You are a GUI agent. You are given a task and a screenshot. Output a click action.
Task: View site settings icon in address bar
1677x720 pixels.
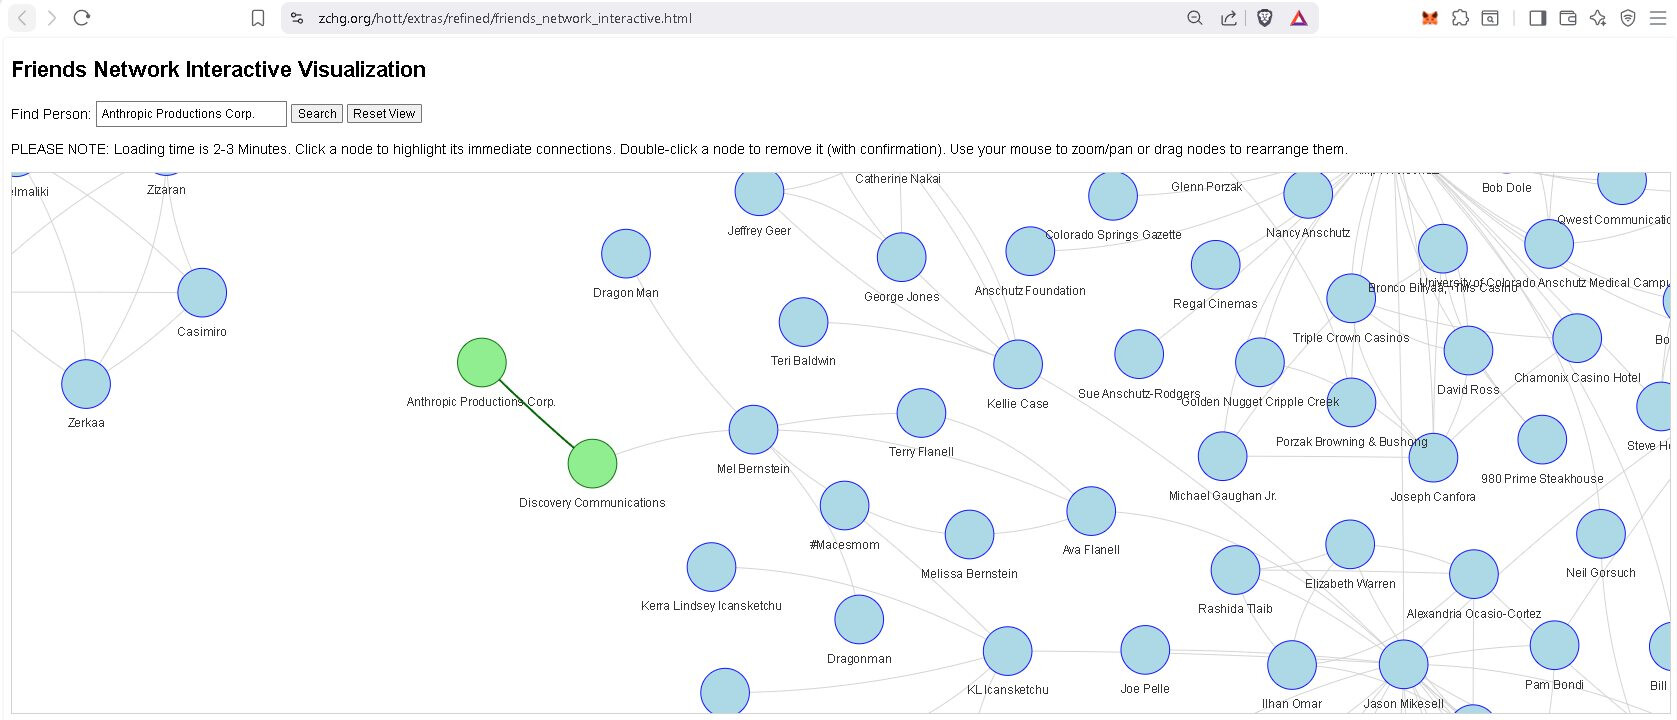[297, 18]
